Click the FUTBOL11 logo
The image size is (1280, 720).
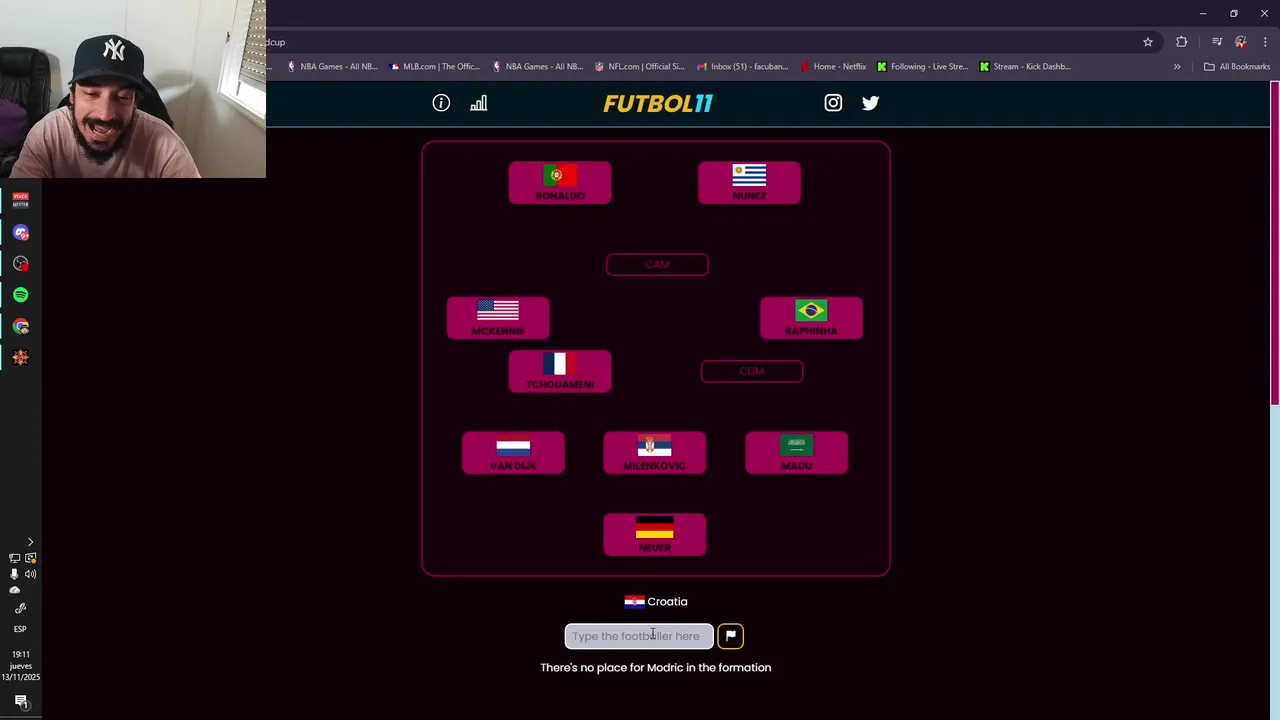[657, 103]
